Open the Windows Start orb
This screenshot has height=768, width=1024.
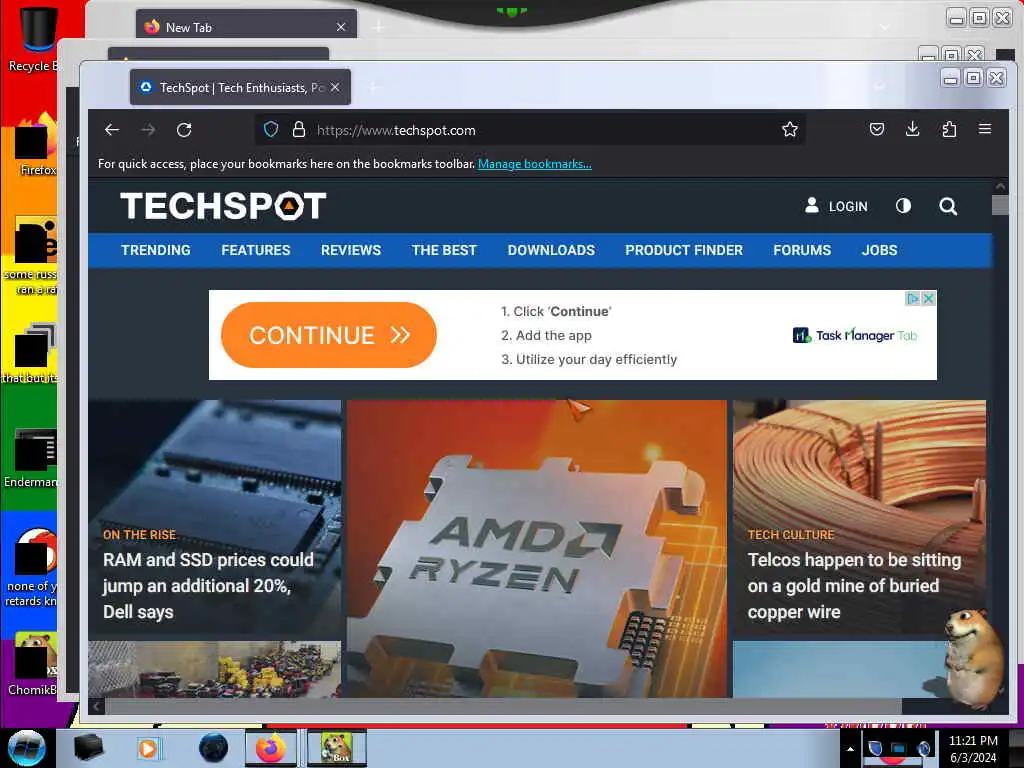27,748
